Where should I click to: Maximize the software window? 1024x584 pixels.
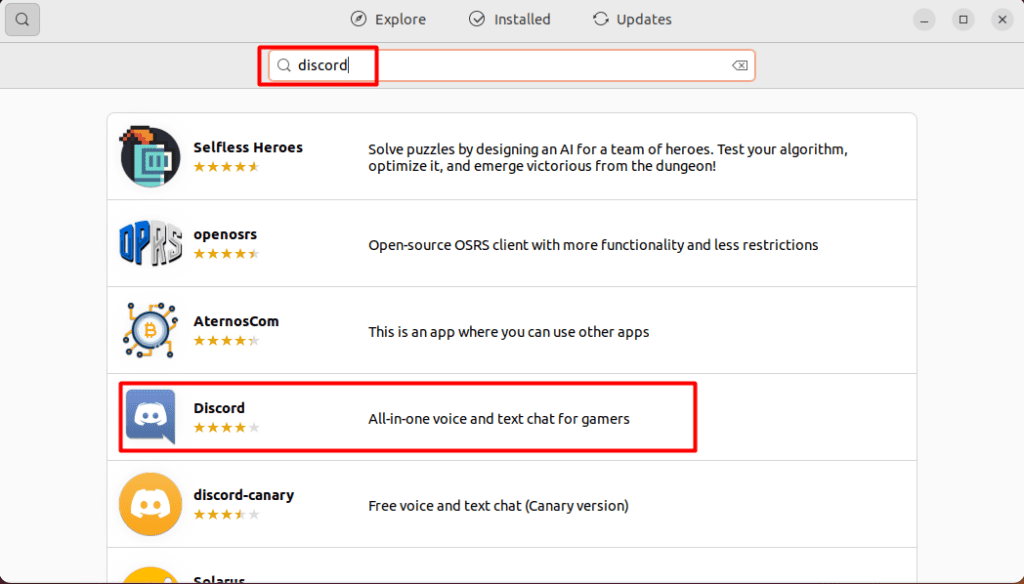(963, 20)
